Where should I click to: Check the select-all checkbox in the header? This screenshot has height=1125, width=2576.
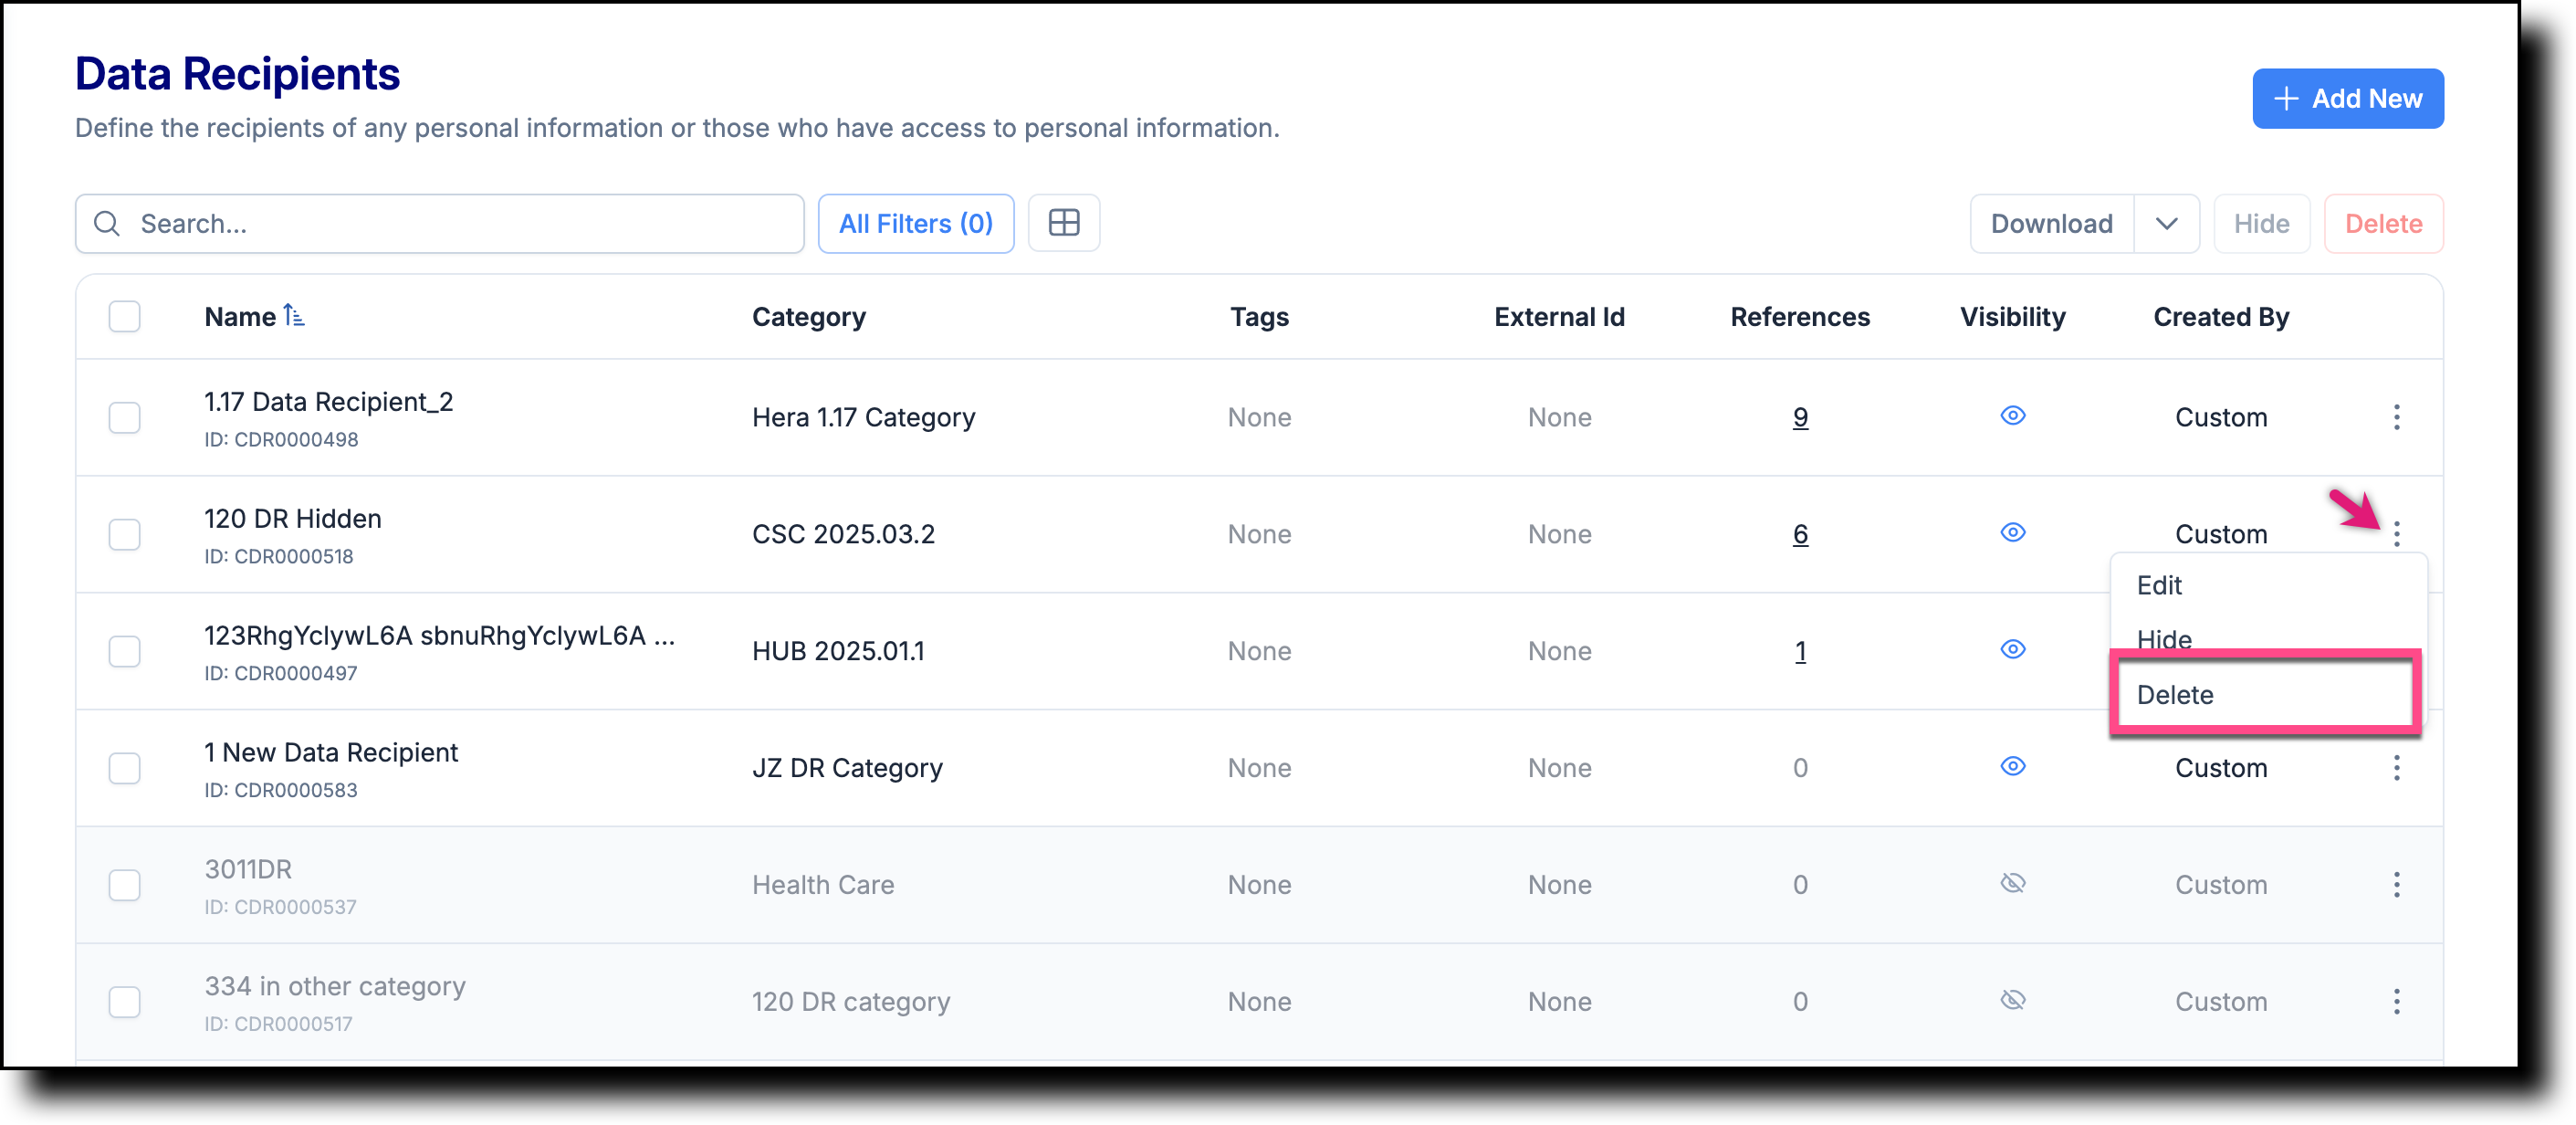124,316
